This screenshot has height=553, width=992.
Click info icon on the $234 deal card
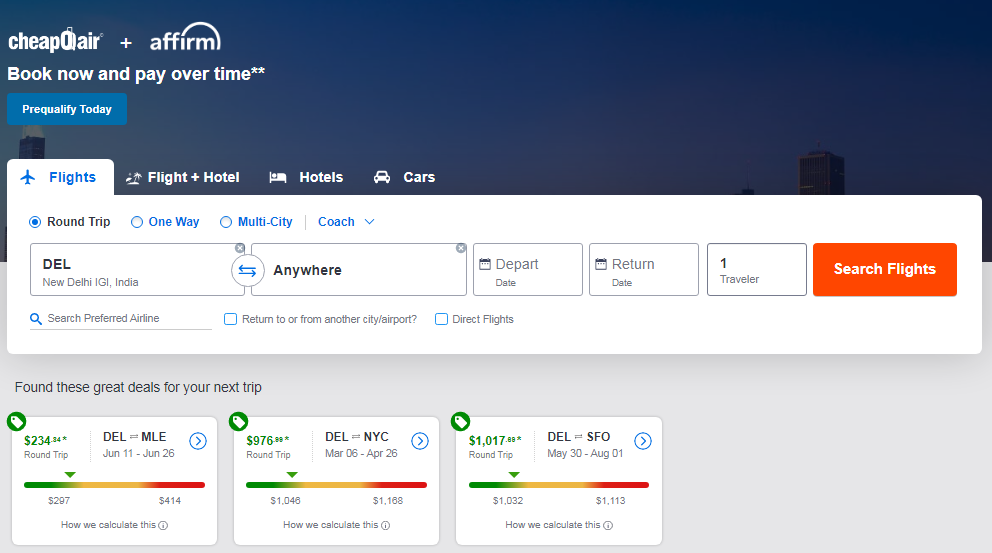point(163,525)
